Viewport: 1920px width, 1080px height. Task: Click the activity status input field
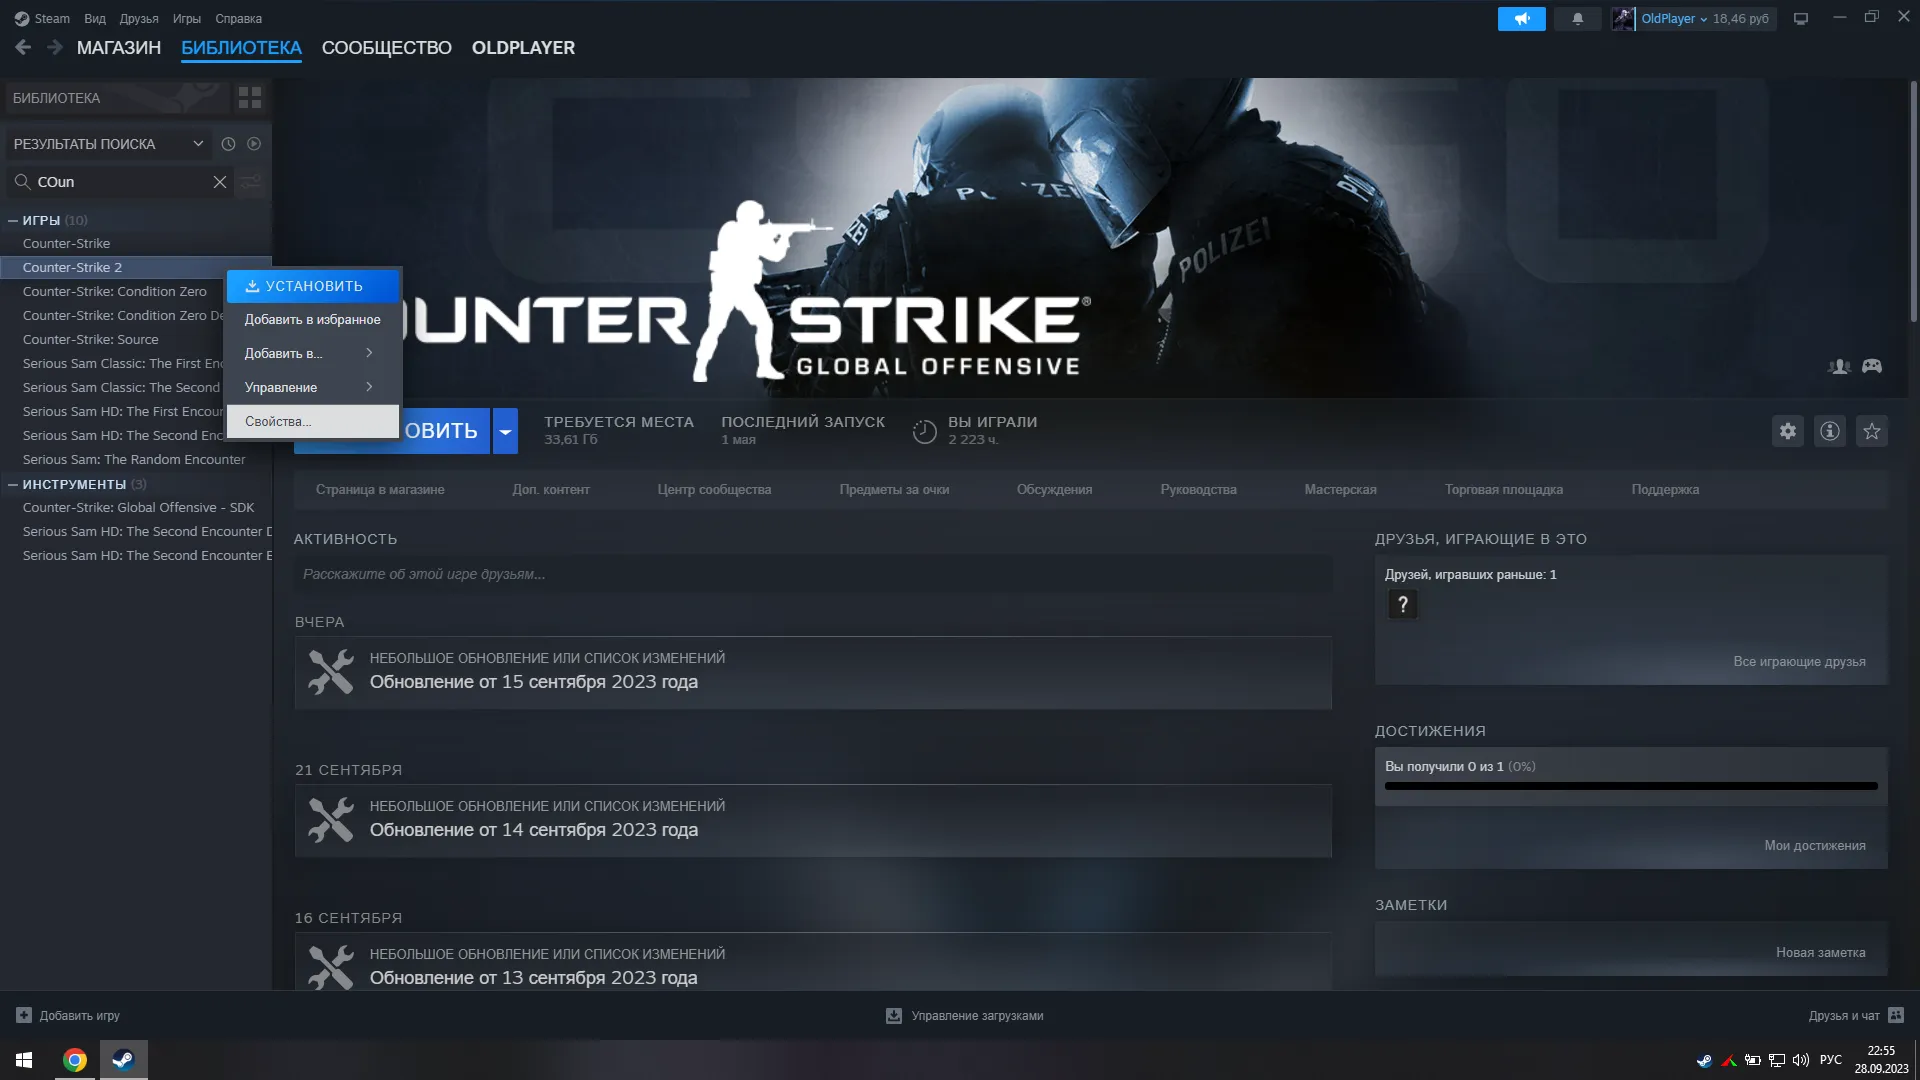pos(813,574)
